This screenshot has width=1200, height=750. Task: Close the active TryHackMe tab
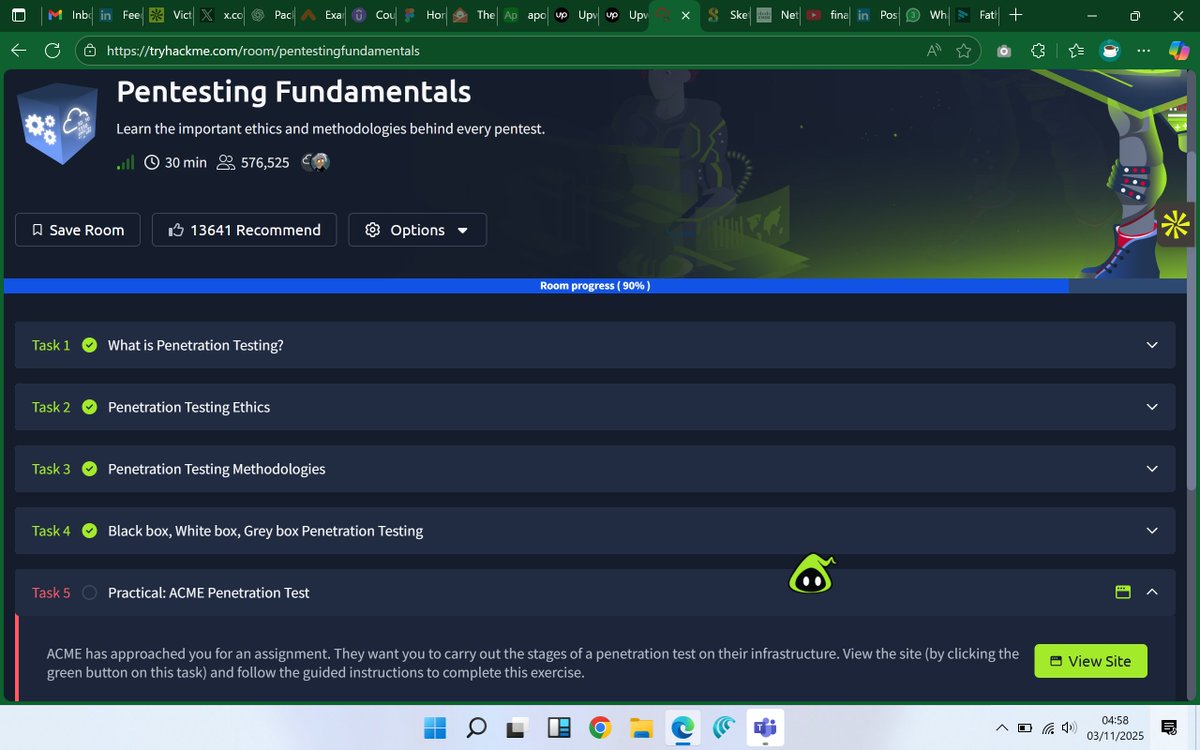[x=685, y=15]
